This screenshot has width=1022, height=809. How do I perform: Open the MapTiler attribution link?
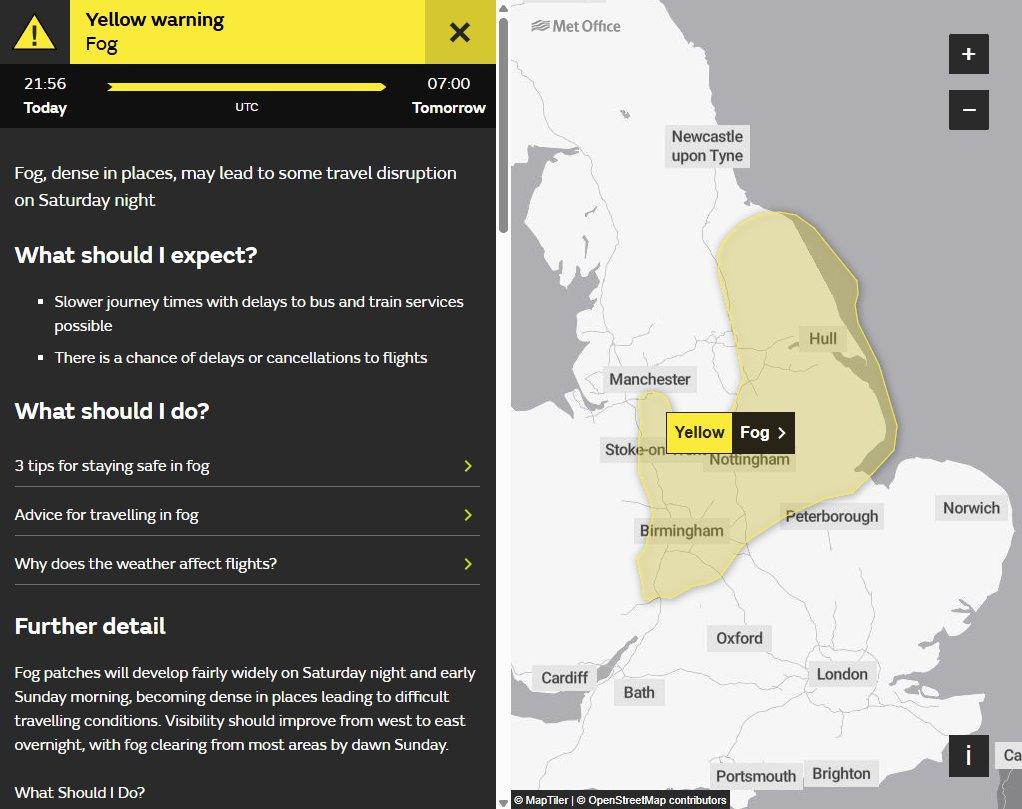pyautogui.click(x=541, y=800)
